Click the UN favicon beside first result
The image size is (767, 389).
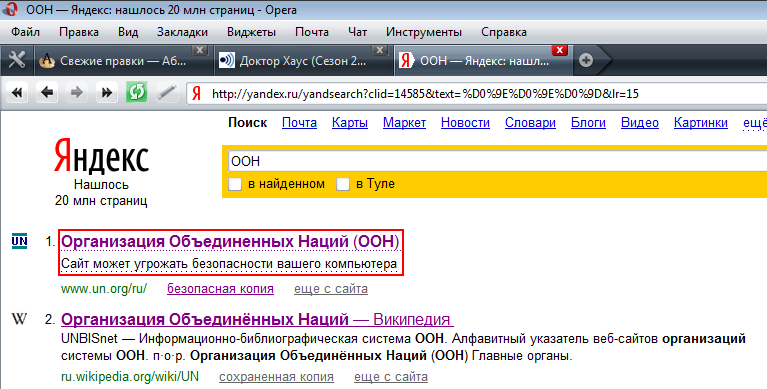(x=20, y=241)
